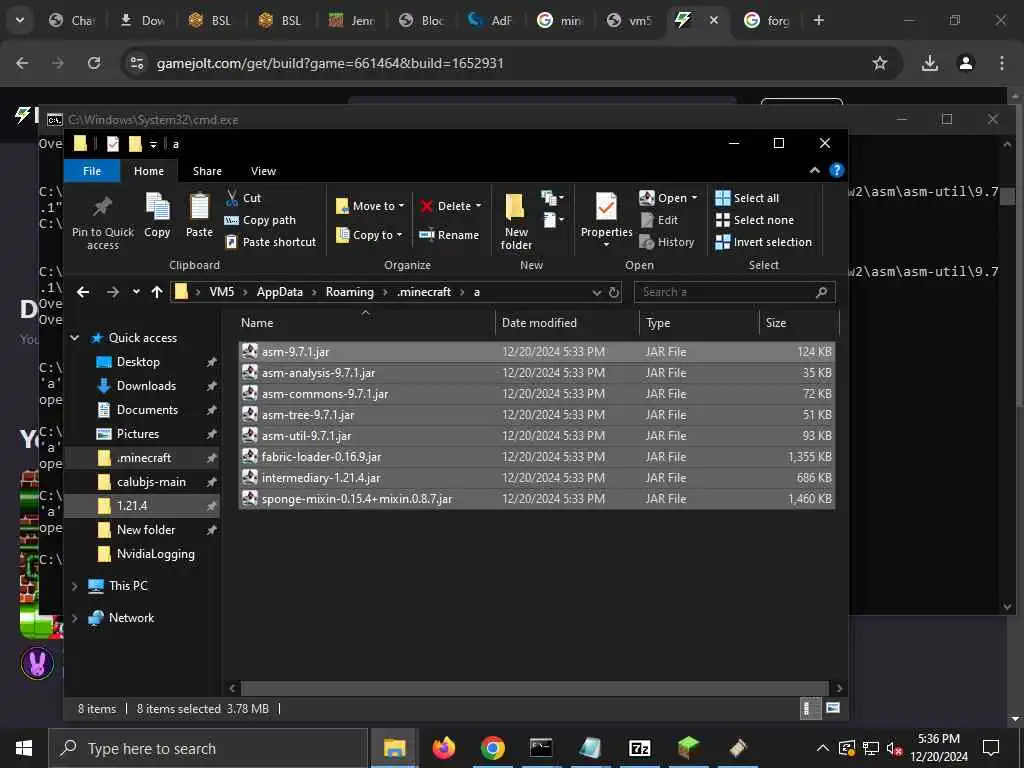The height and width of the screenshot is (768, 1024).
Task: Refresh the current folder view
Action: pyautogui.click(x=614, y=292)
